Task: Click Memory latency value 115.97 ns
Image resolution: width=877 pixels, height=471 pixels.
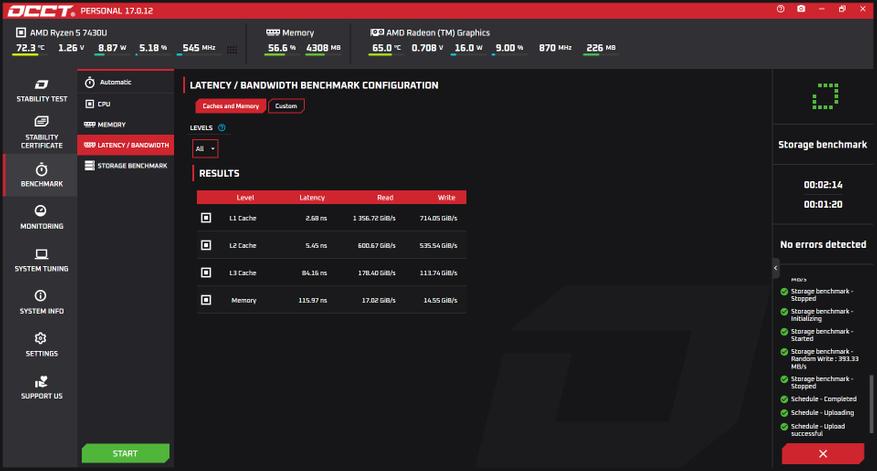Action: point(313,300)
